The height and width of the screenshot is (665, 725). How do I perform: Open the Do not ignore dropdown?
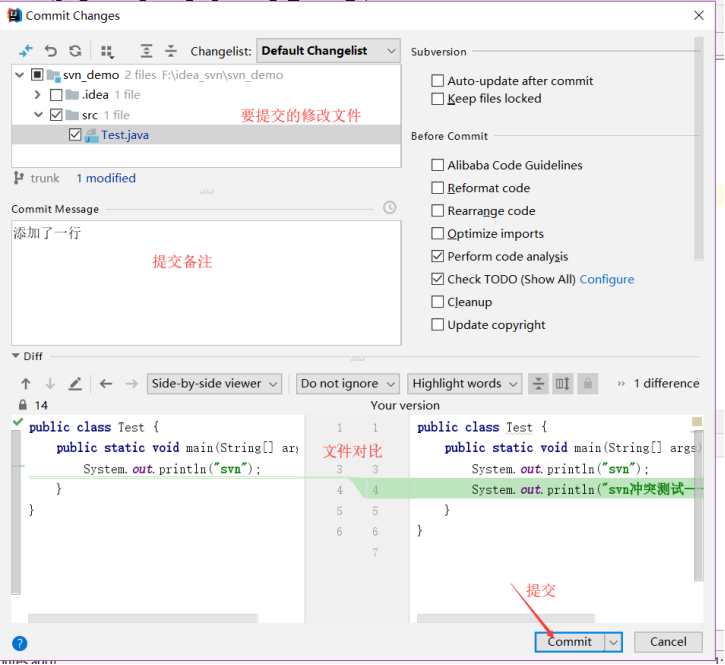pyautogui.click(x=348, y=384)
